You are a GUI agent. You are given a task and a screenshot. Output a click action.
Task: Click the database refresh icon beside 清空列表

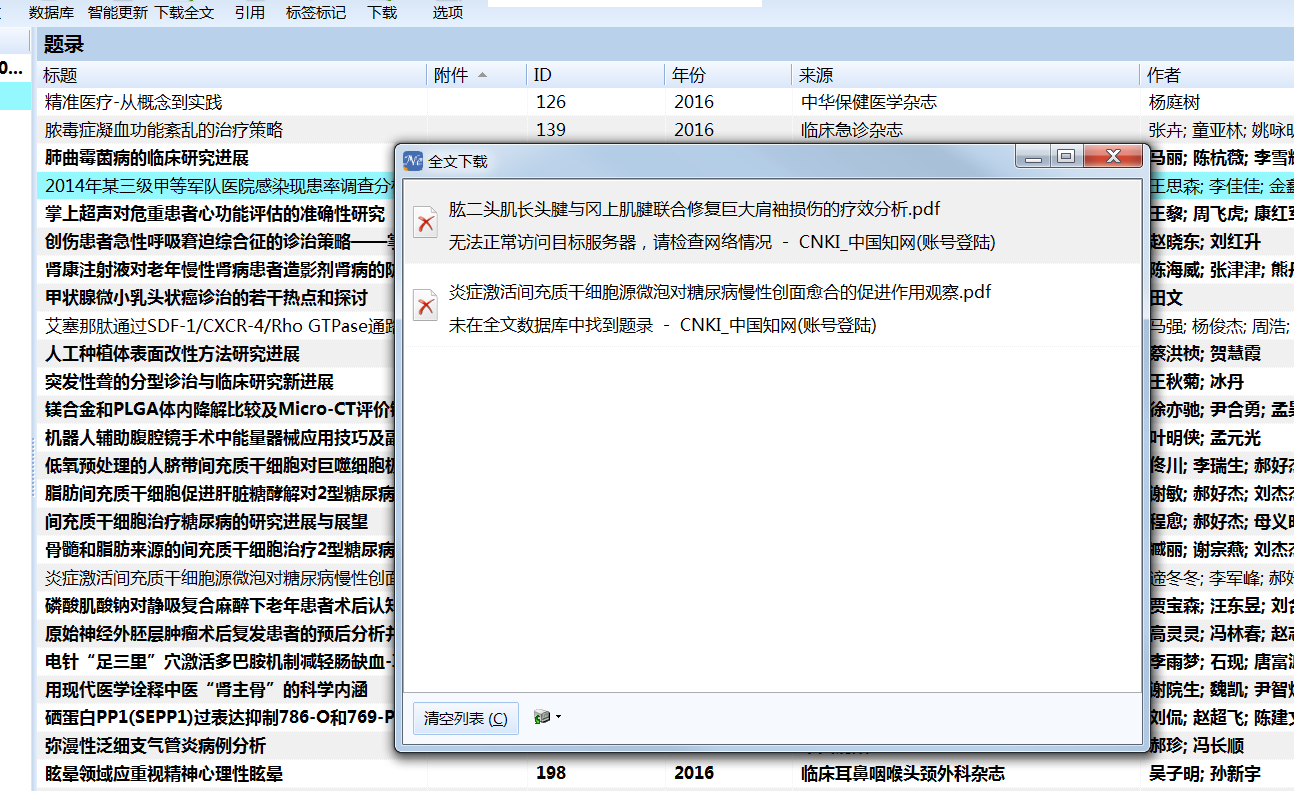542,717
